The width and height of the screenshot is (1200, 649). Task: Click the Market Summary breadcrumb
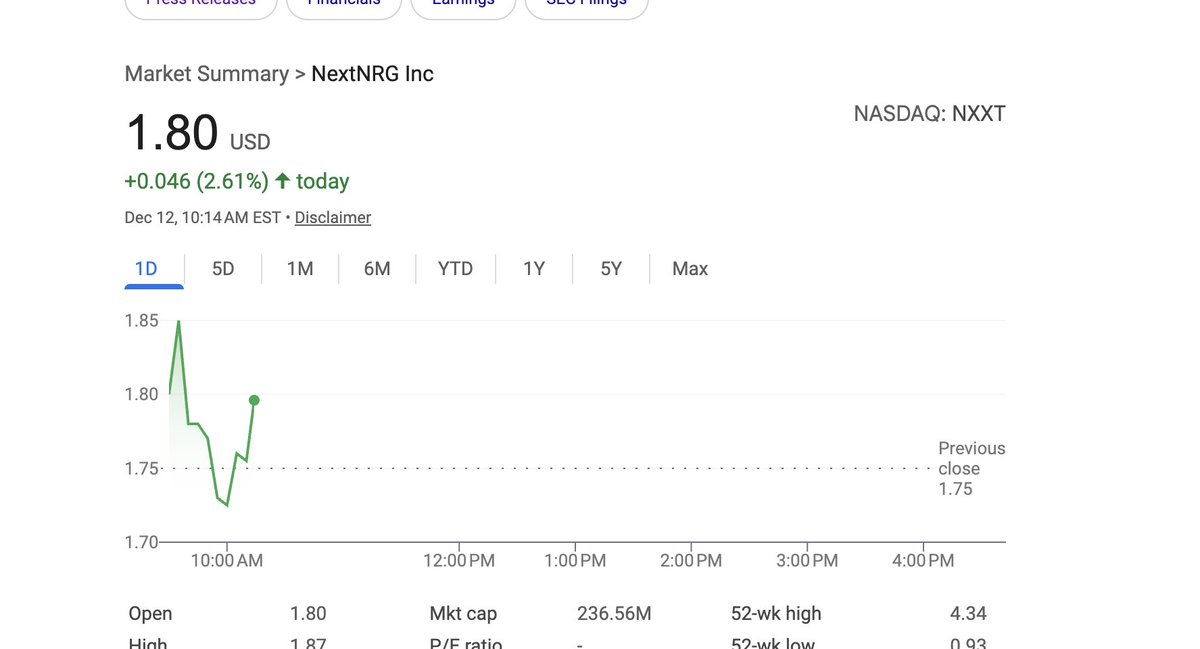pos(207,74)
